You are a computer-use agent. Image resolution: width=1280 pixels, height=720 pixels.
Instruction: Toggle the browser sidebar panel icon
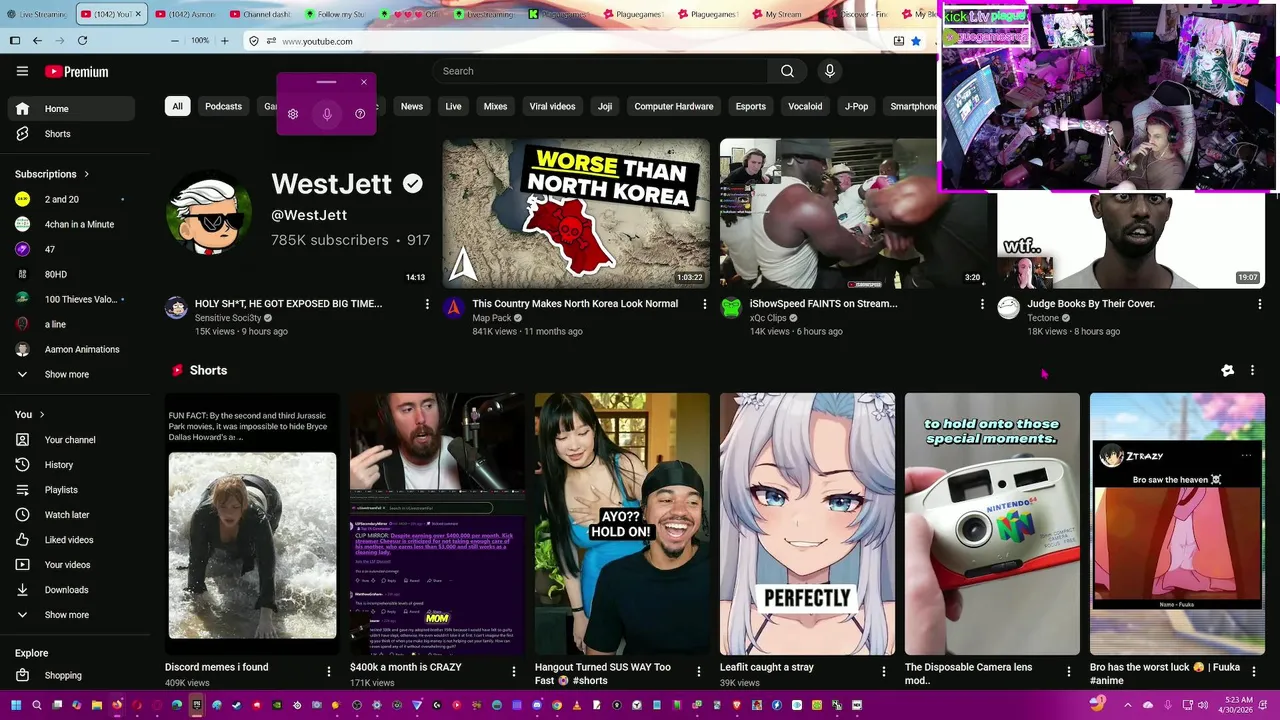coord(15,41)
